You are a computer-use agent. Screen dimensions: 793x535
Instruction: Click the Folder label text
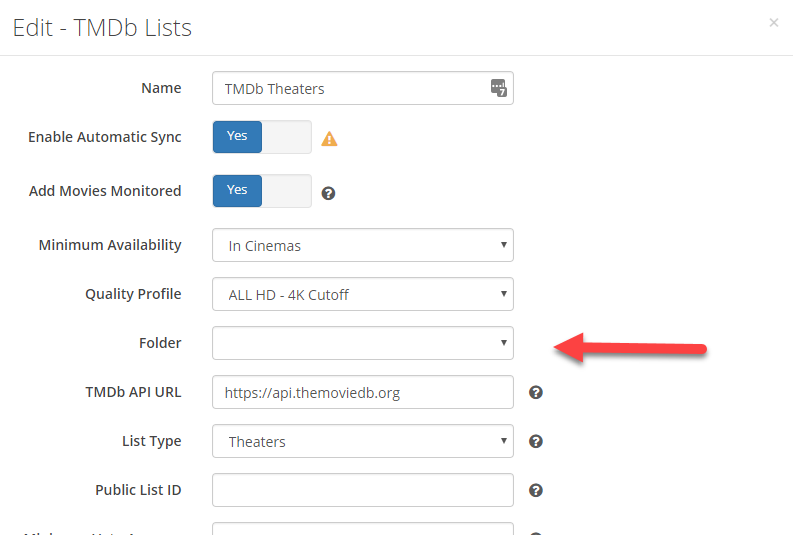160,343
